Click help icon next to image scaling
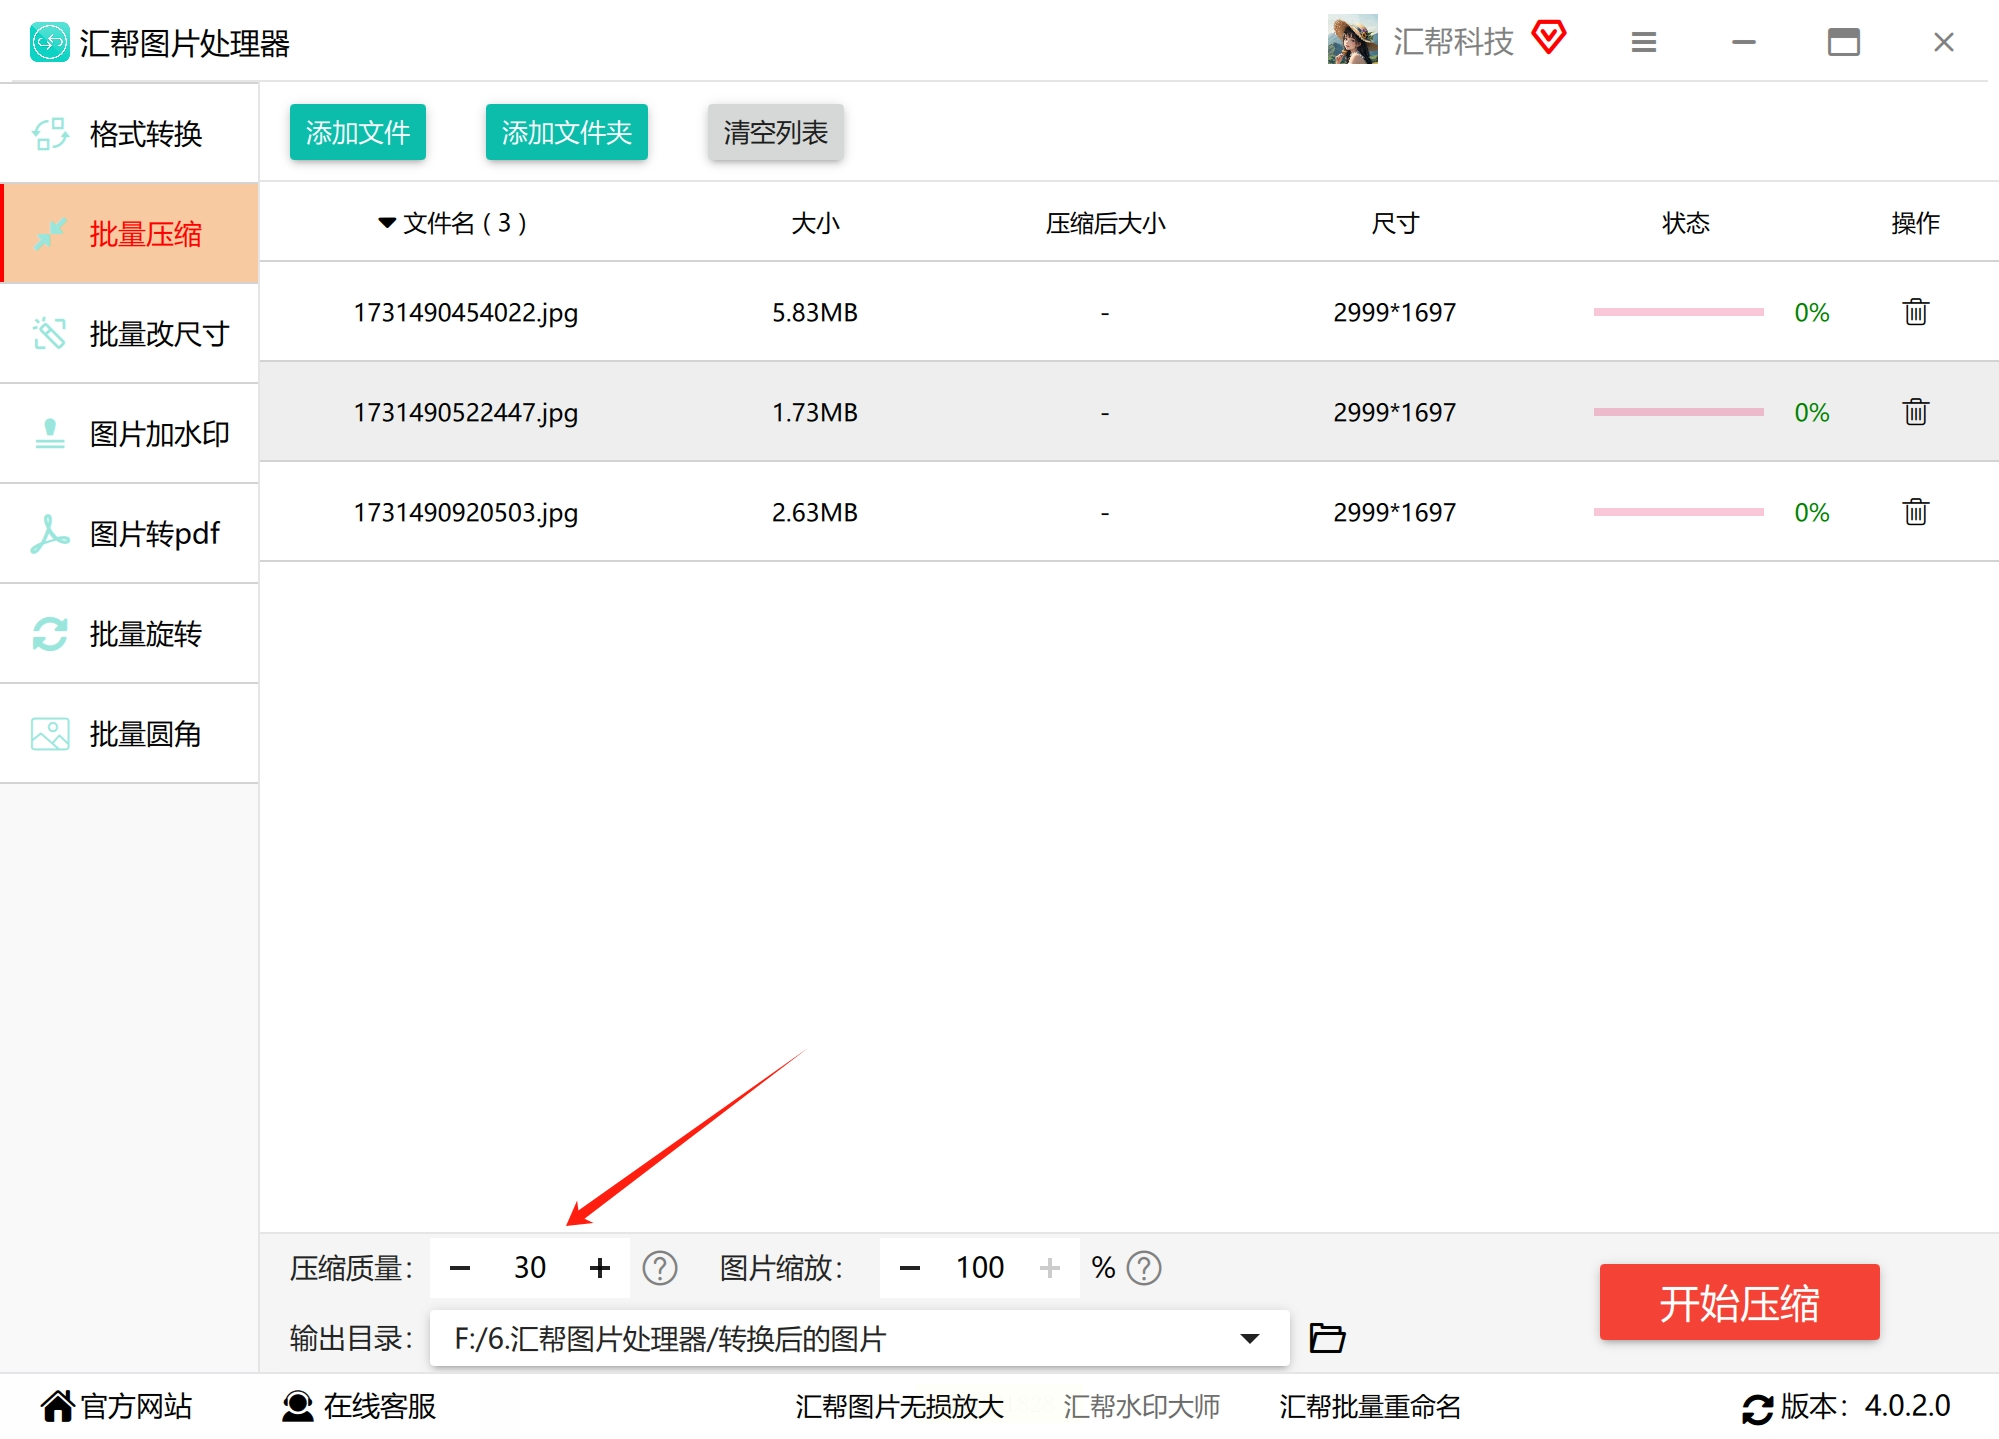The height and width of the screenshot is (1439, 1999). point(1144,1268)
